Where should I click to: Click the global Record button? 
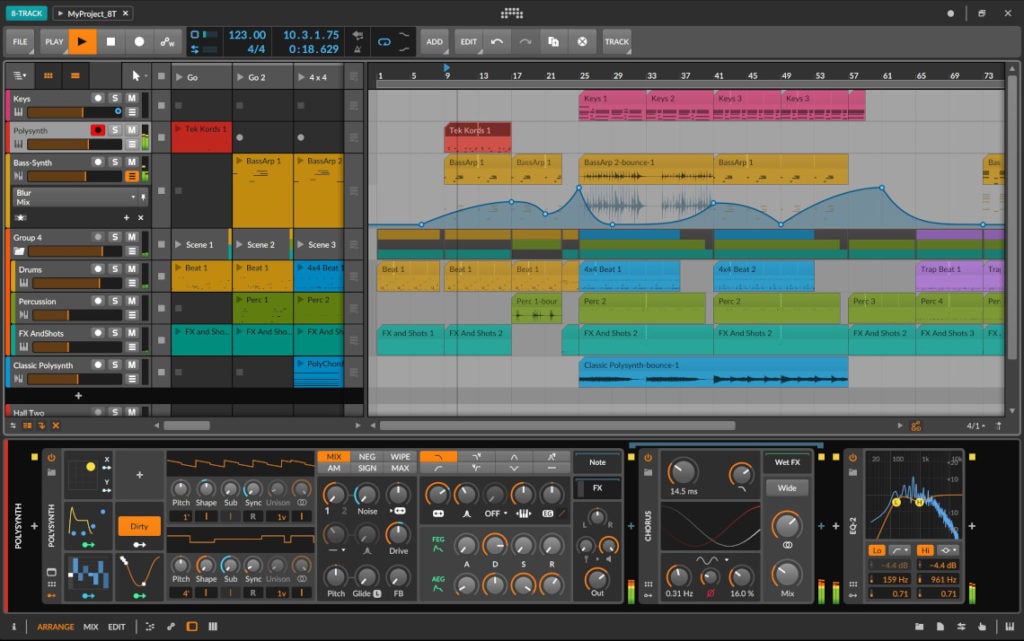tap(139, 42)
